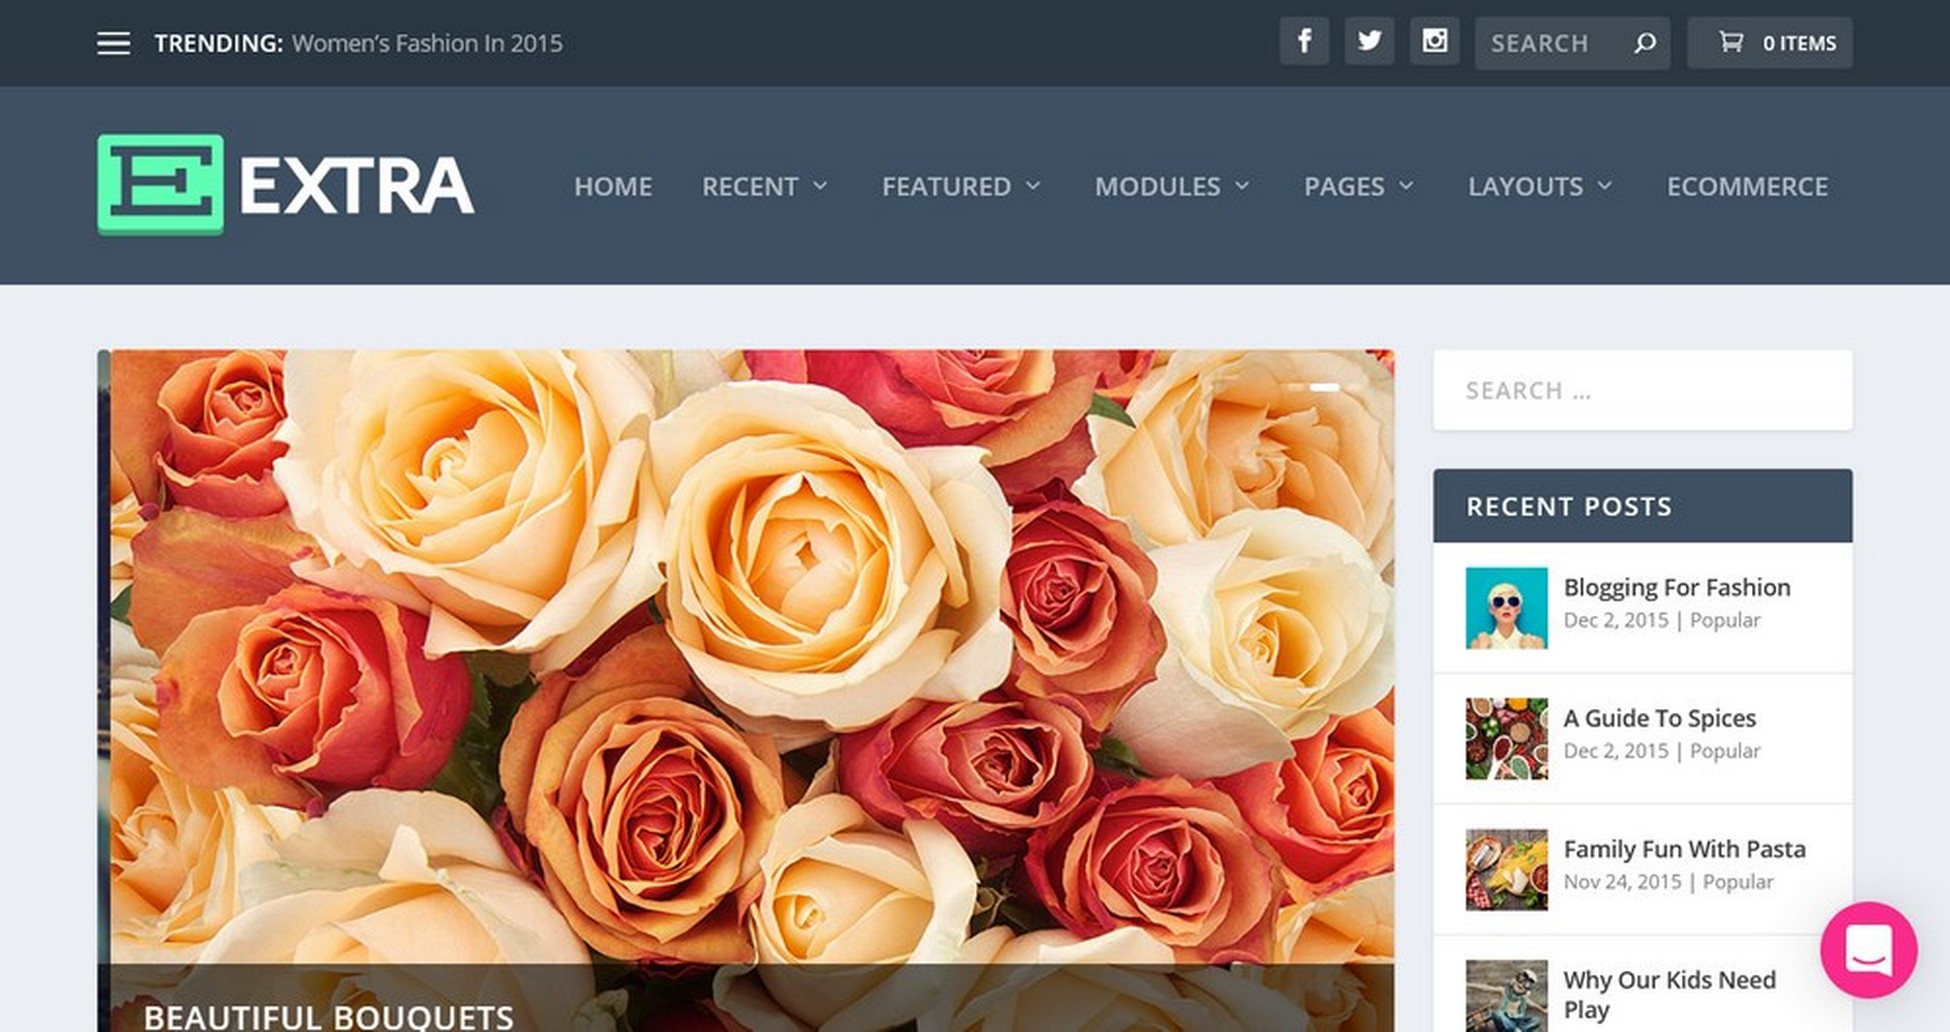
Task: Expand the Recent menu chevron
Action: point(820,186)
